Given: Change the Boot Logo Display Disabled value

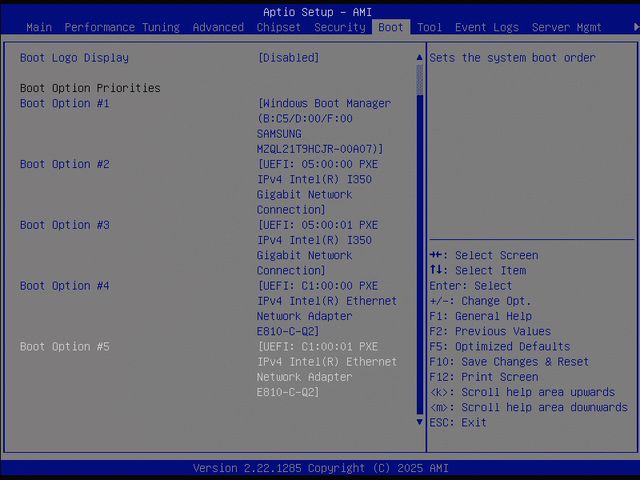Looking at the screenshot, I should (288, 58).
